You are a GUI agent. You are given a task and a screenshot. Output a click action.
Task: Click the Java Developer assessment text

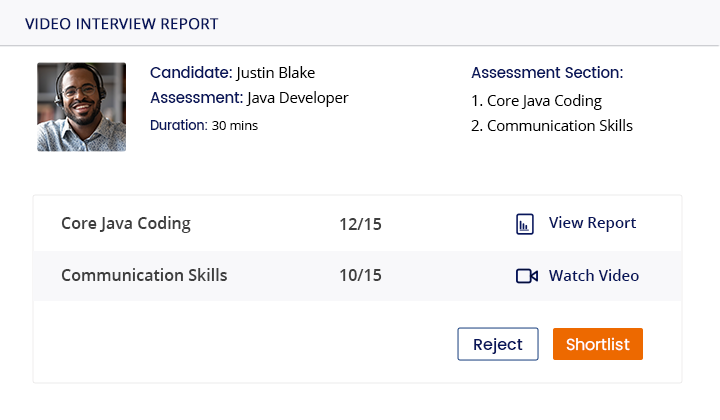point(298,98)
